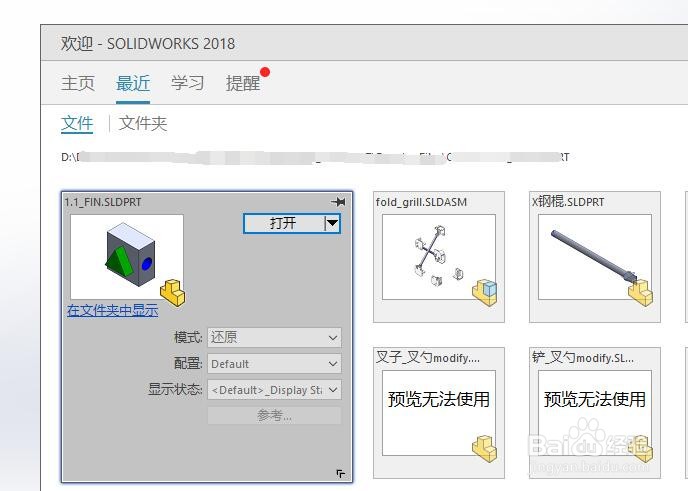Open the 铲_叉勺modify.SL... file card
Image resolution: width=688 pixels, height=491 pixels.
(x=595, y=413)
